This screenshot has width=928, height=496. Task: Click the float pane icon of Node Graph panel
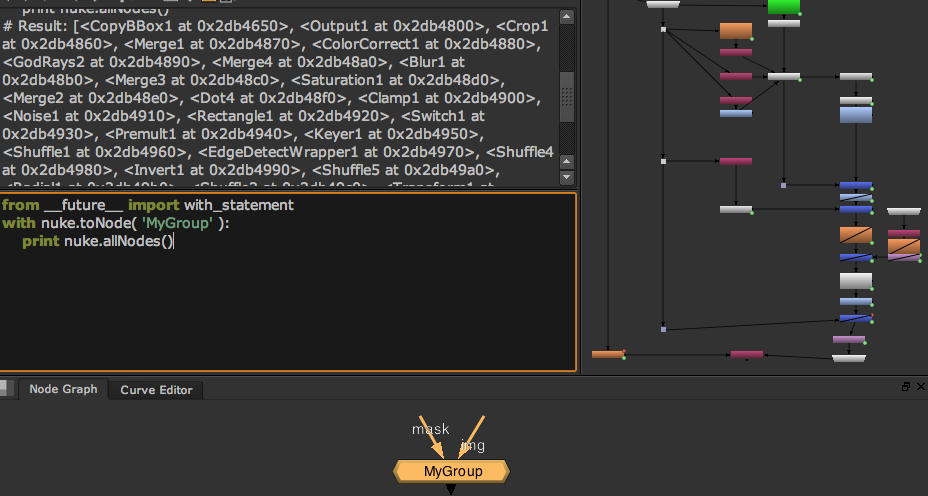tap(906, 387)
